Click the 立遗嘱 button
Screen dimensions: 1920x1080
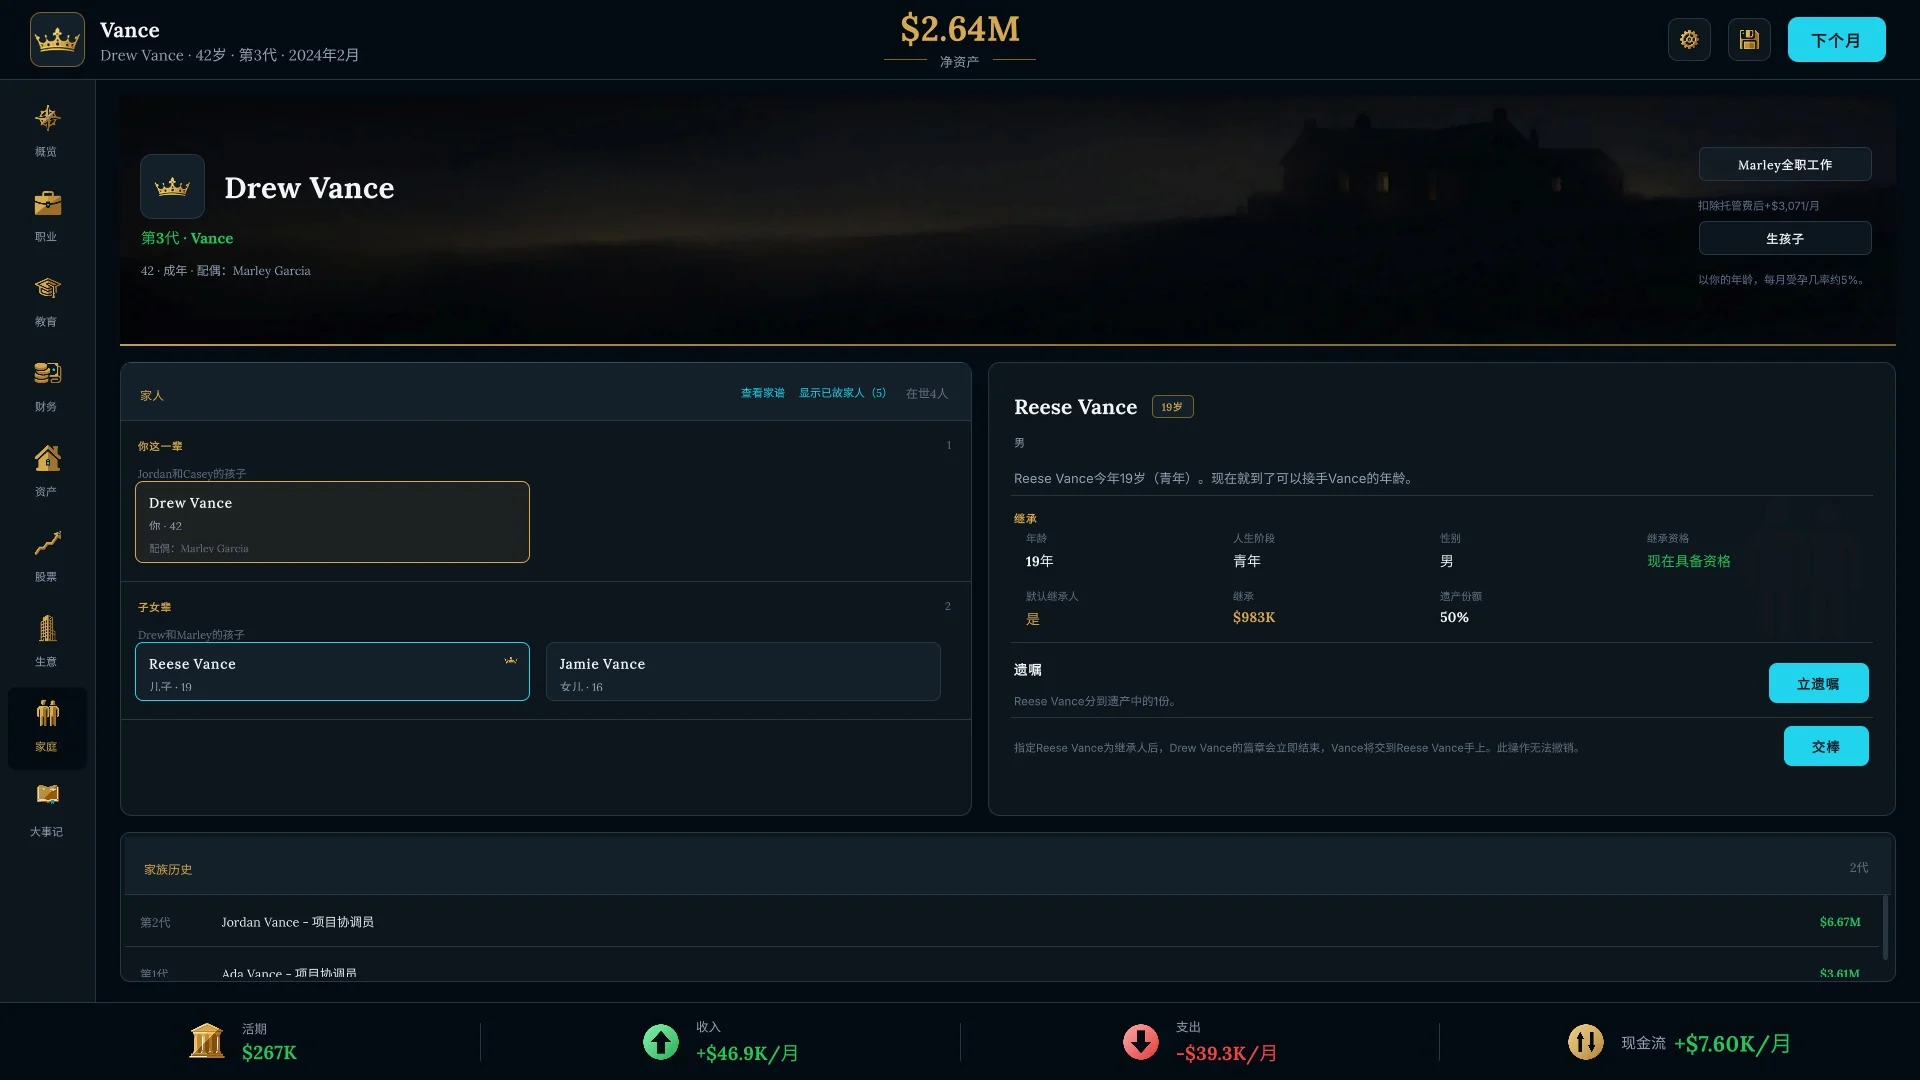tap(1818, 684)
